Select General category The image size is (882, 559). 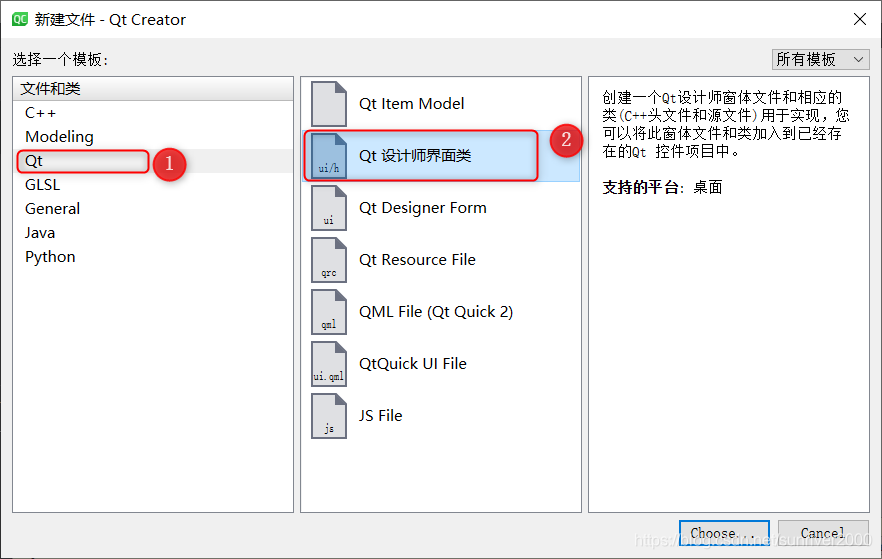pos(153,209)
